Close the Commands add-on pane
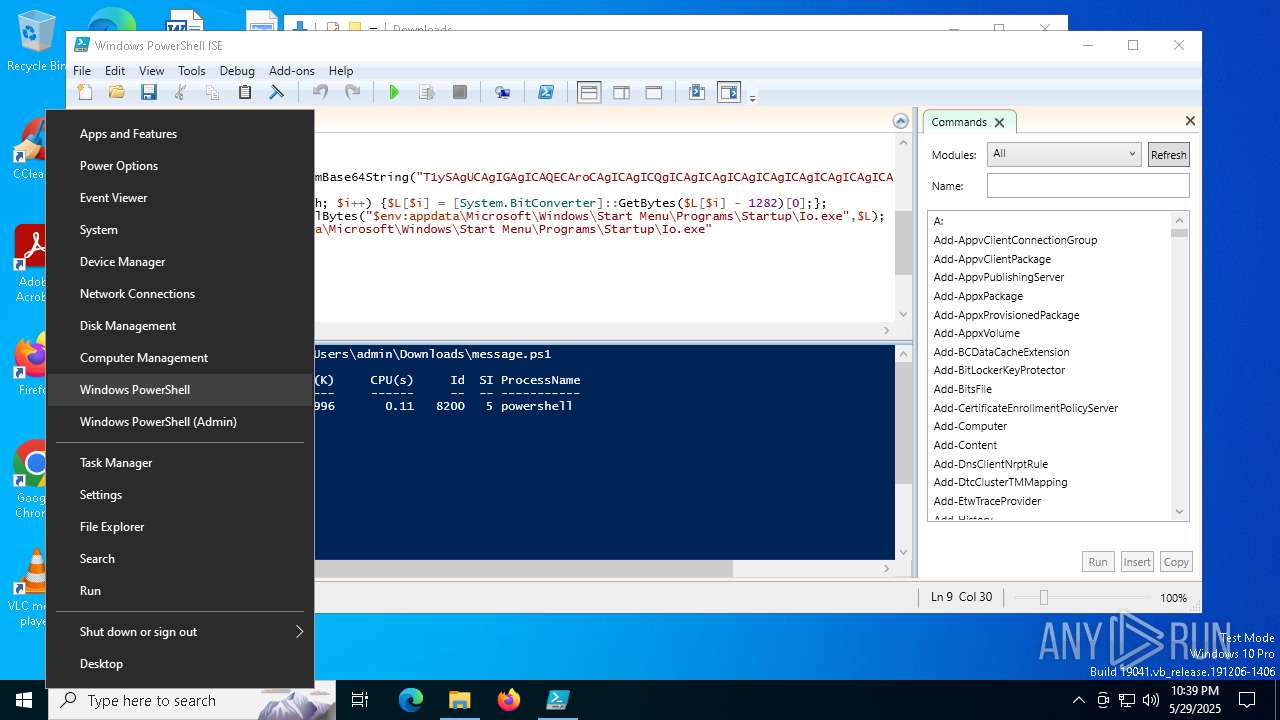Image resolution: width=1280 pixels, height=720 pixels. click(x=1190, y=121)
